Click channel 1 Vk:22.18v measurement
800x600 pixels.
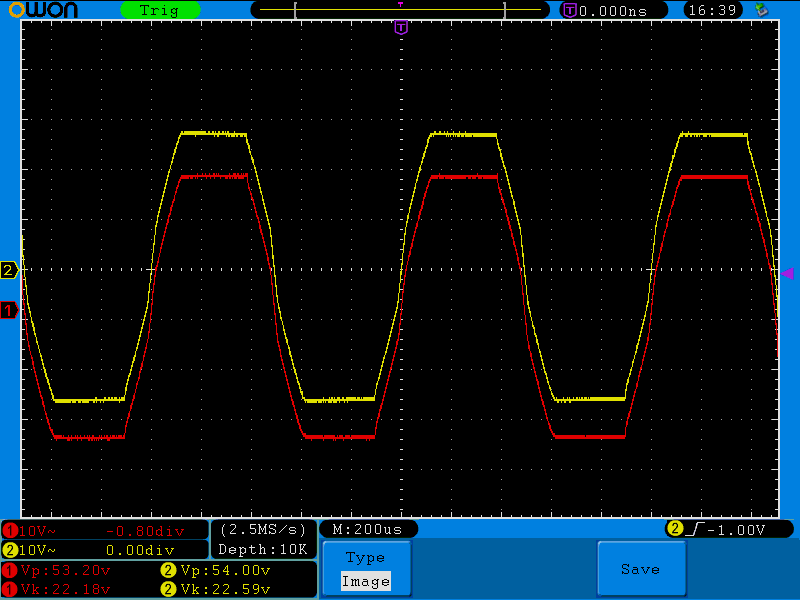65,589
